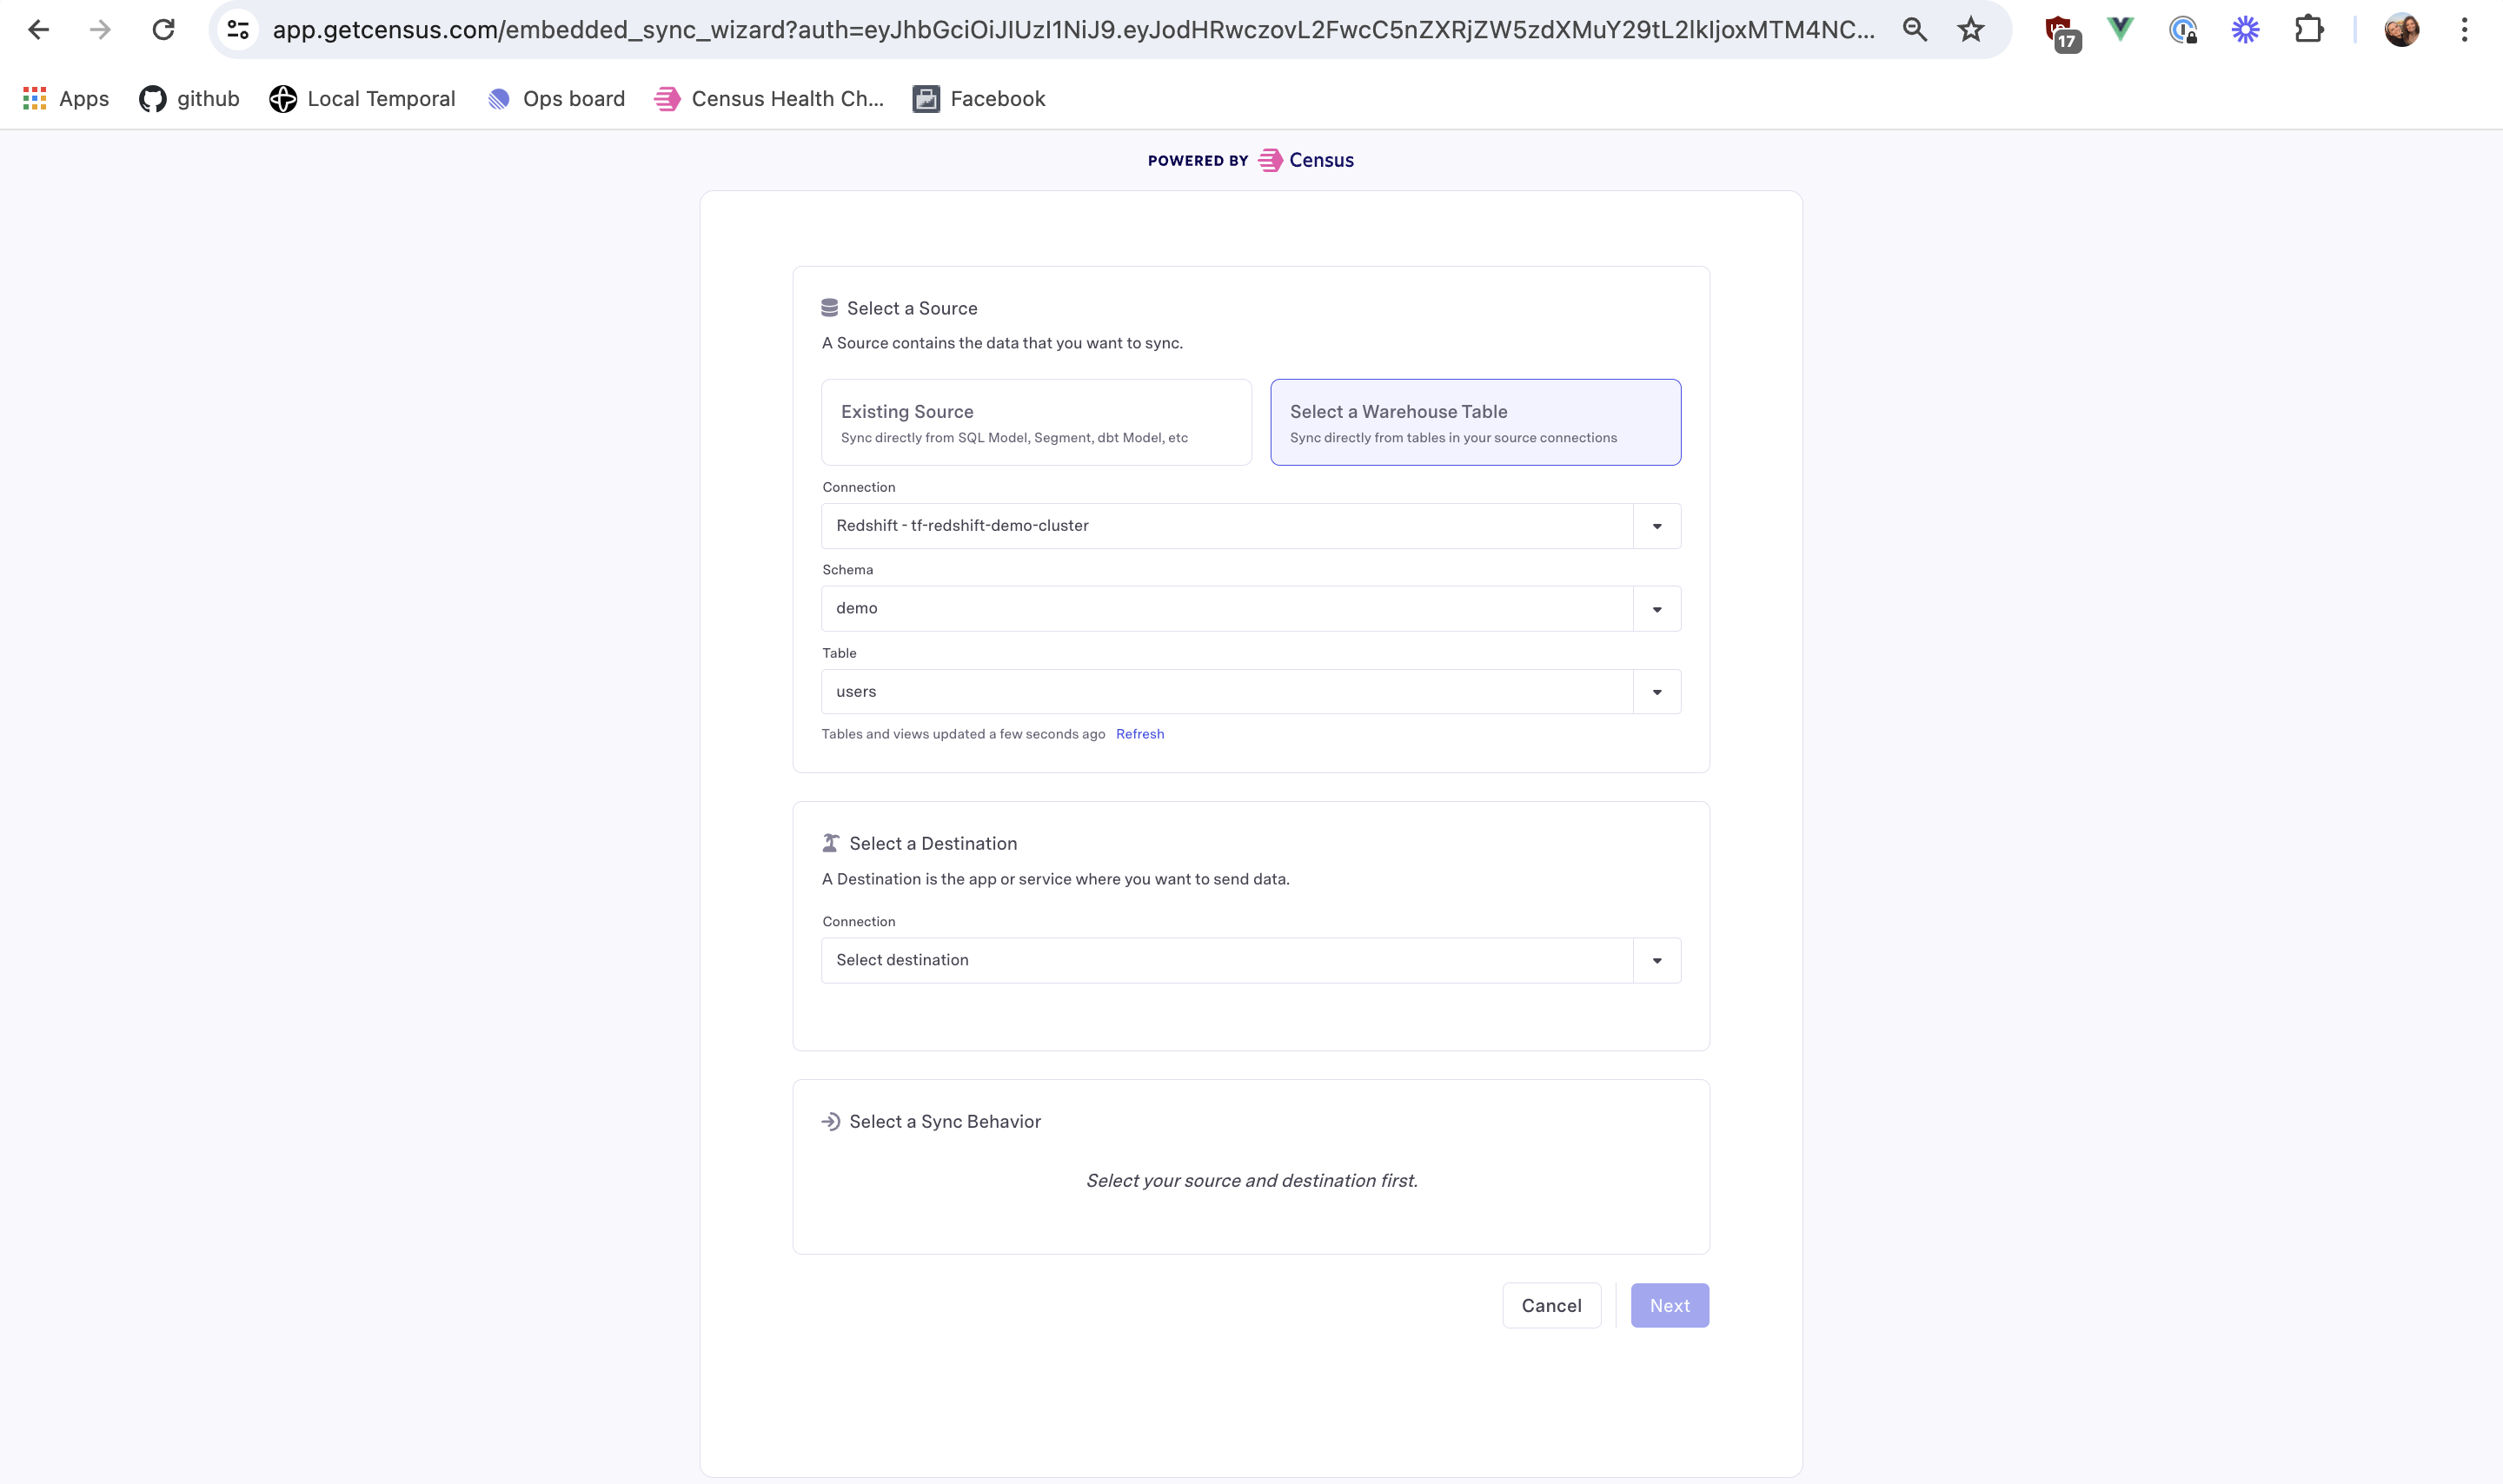This screenshot has height=1484, width=2503.
Task: Open the password manager extension icon
Action: point(2183,30)
